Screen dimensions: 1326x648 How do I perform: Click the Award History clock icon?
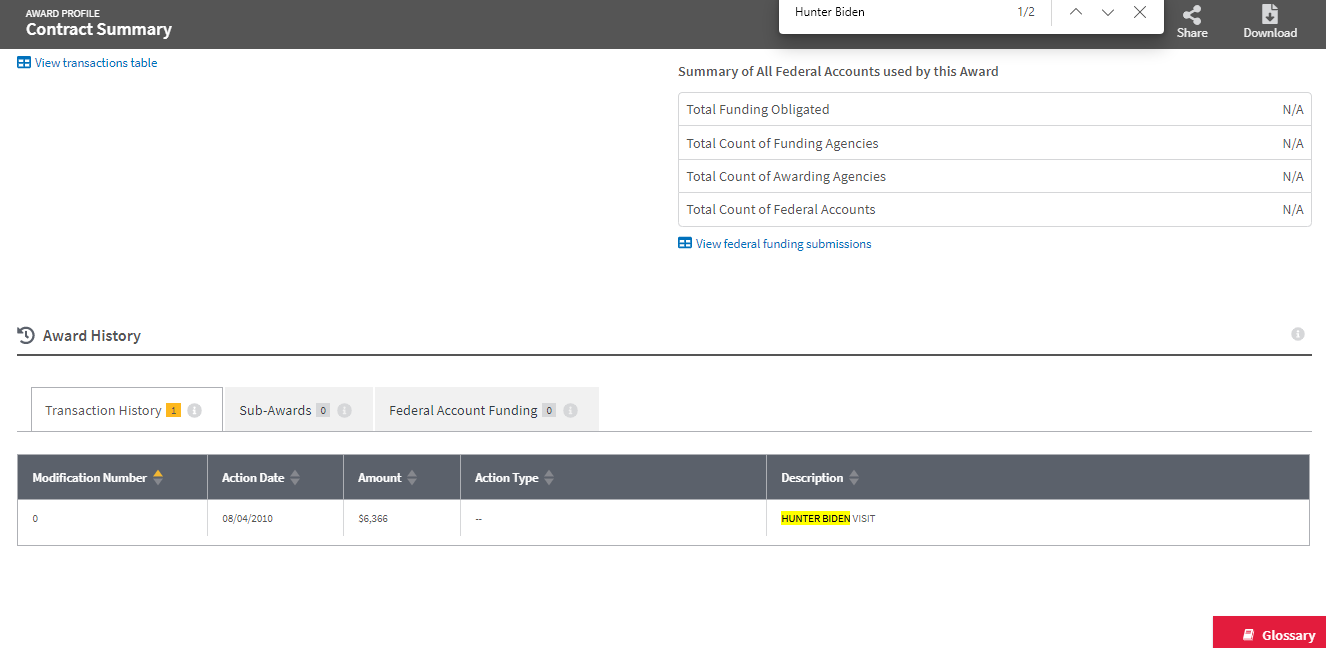pos(26,335)
